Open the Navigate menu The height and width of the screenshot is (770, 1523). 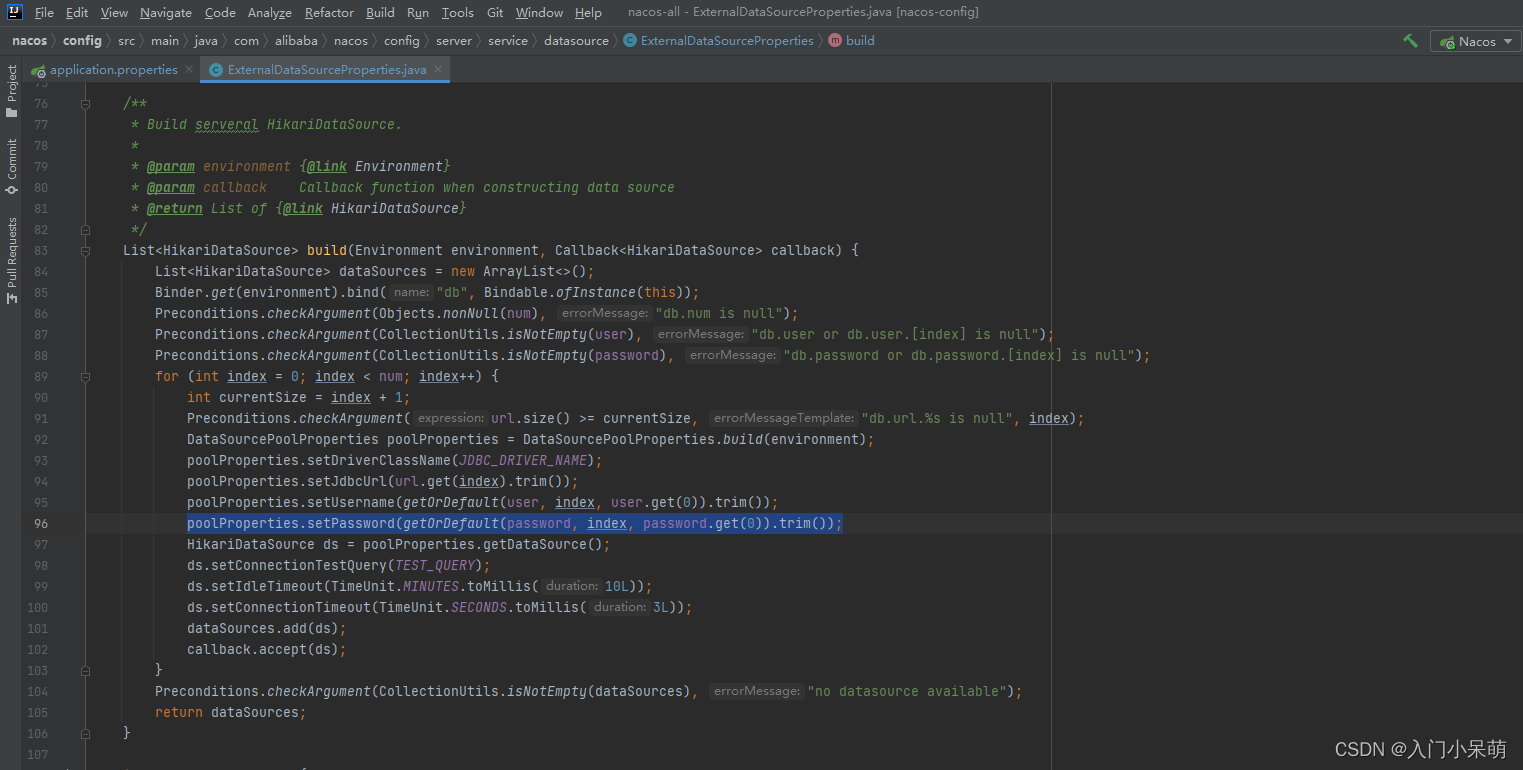pos(166,12)
